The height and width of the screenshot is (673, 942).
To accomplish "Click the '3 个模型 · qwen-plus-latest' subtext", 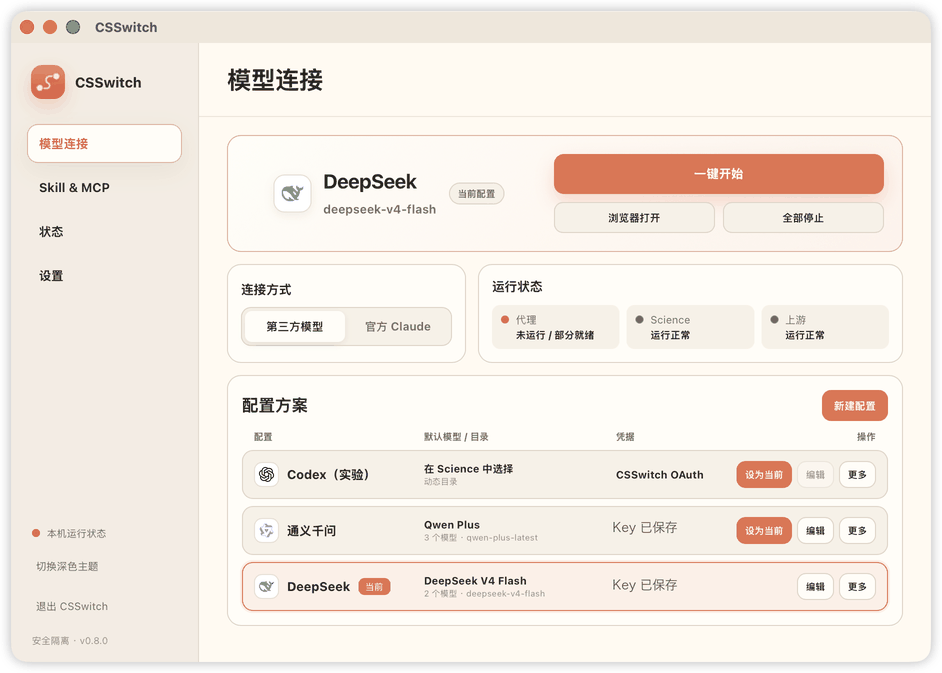I will 481,538.
